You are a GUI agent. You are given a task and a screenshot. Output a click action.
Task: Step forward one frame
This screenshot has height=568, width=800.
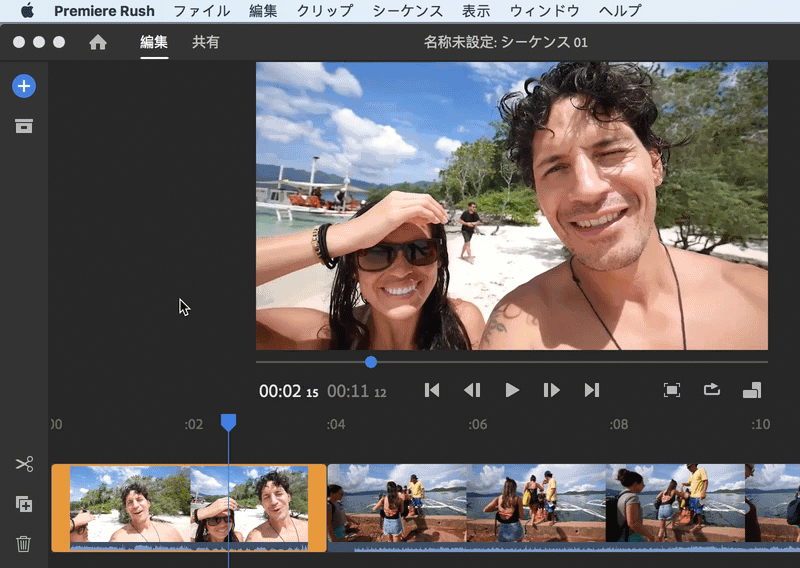point(551,390)
